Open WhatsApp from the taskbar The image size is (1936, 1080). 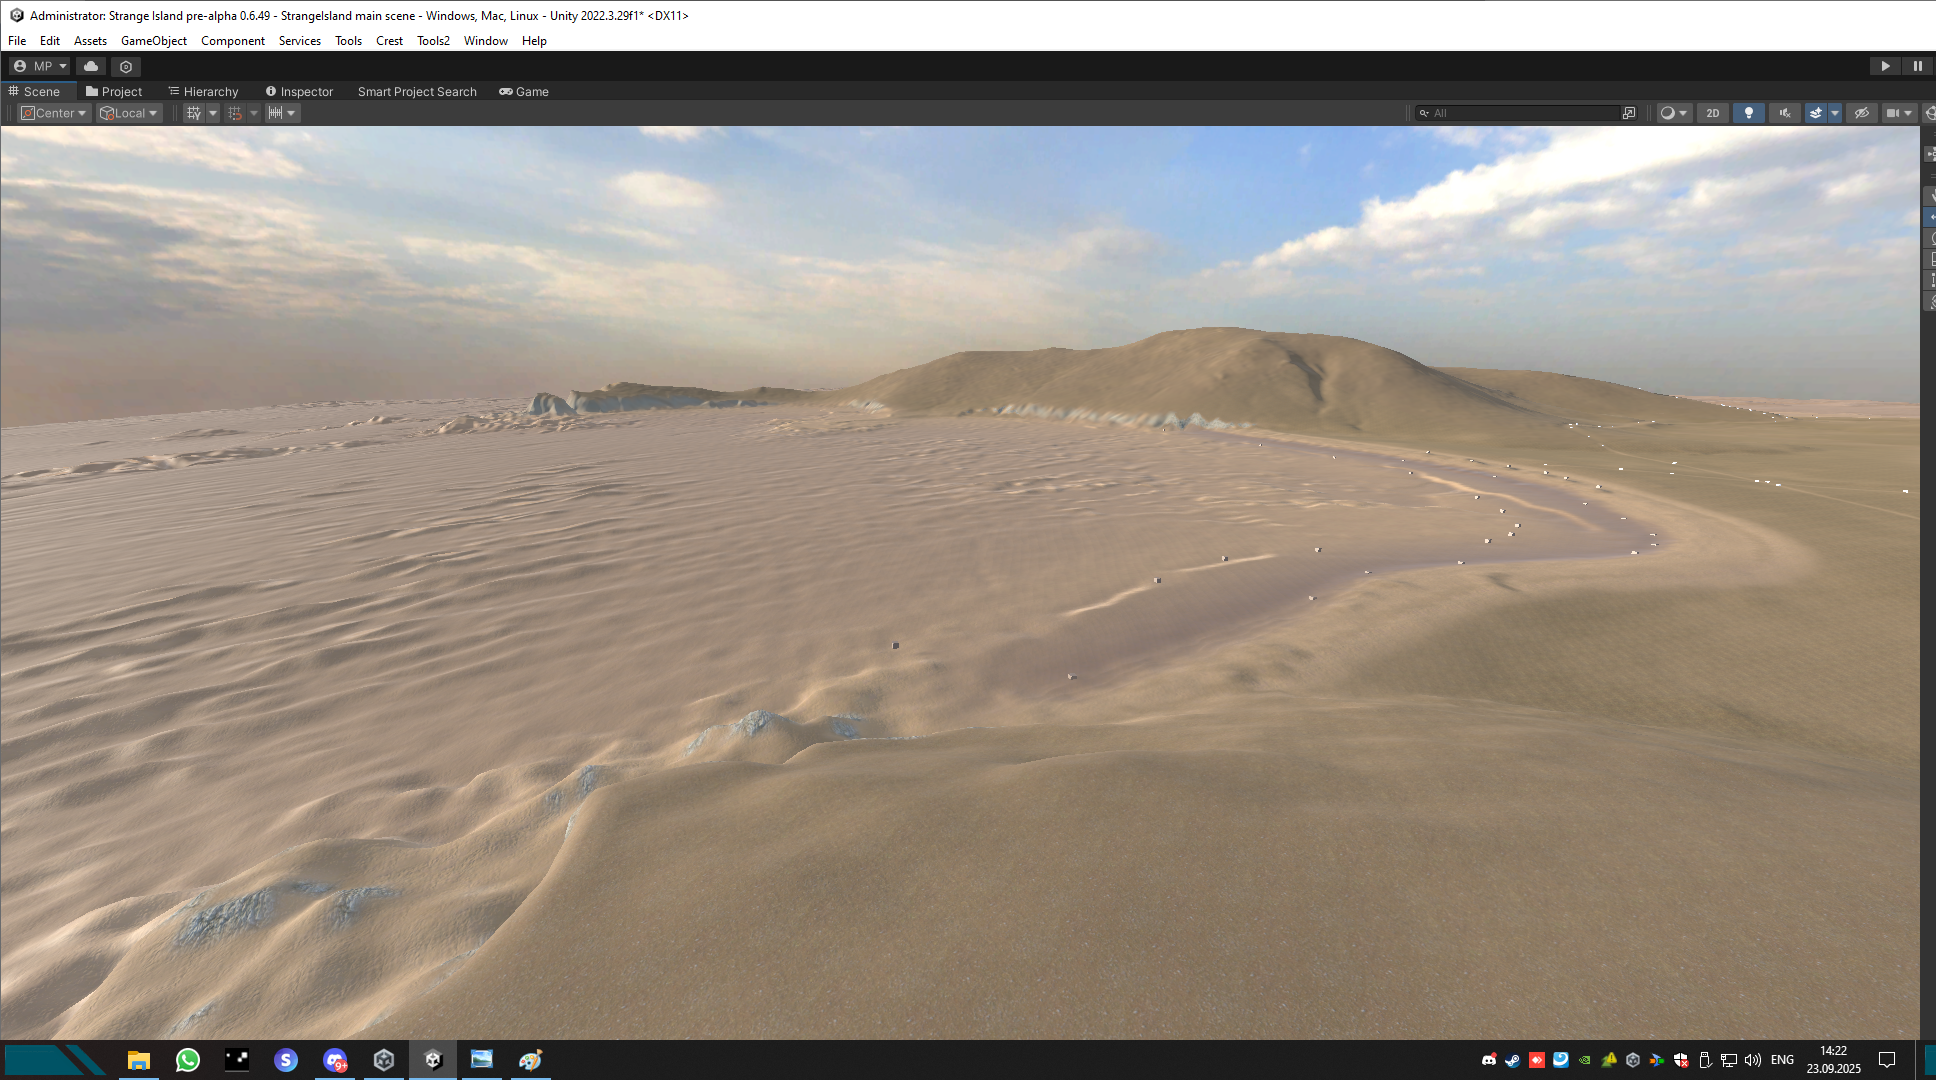tap(188, 1059)
